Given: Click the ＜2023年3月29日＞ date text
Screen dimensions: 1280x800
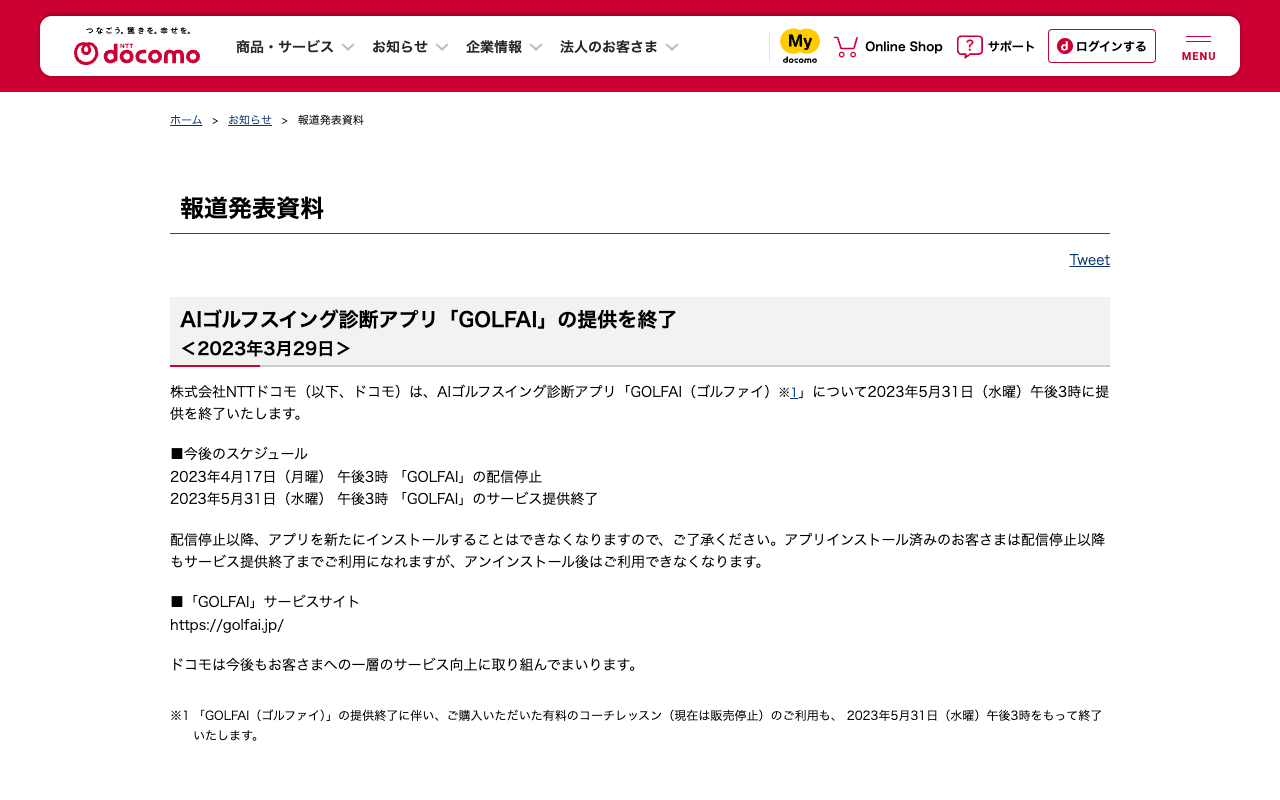Looking at the screenshot, I should click(x=265, y=348).
